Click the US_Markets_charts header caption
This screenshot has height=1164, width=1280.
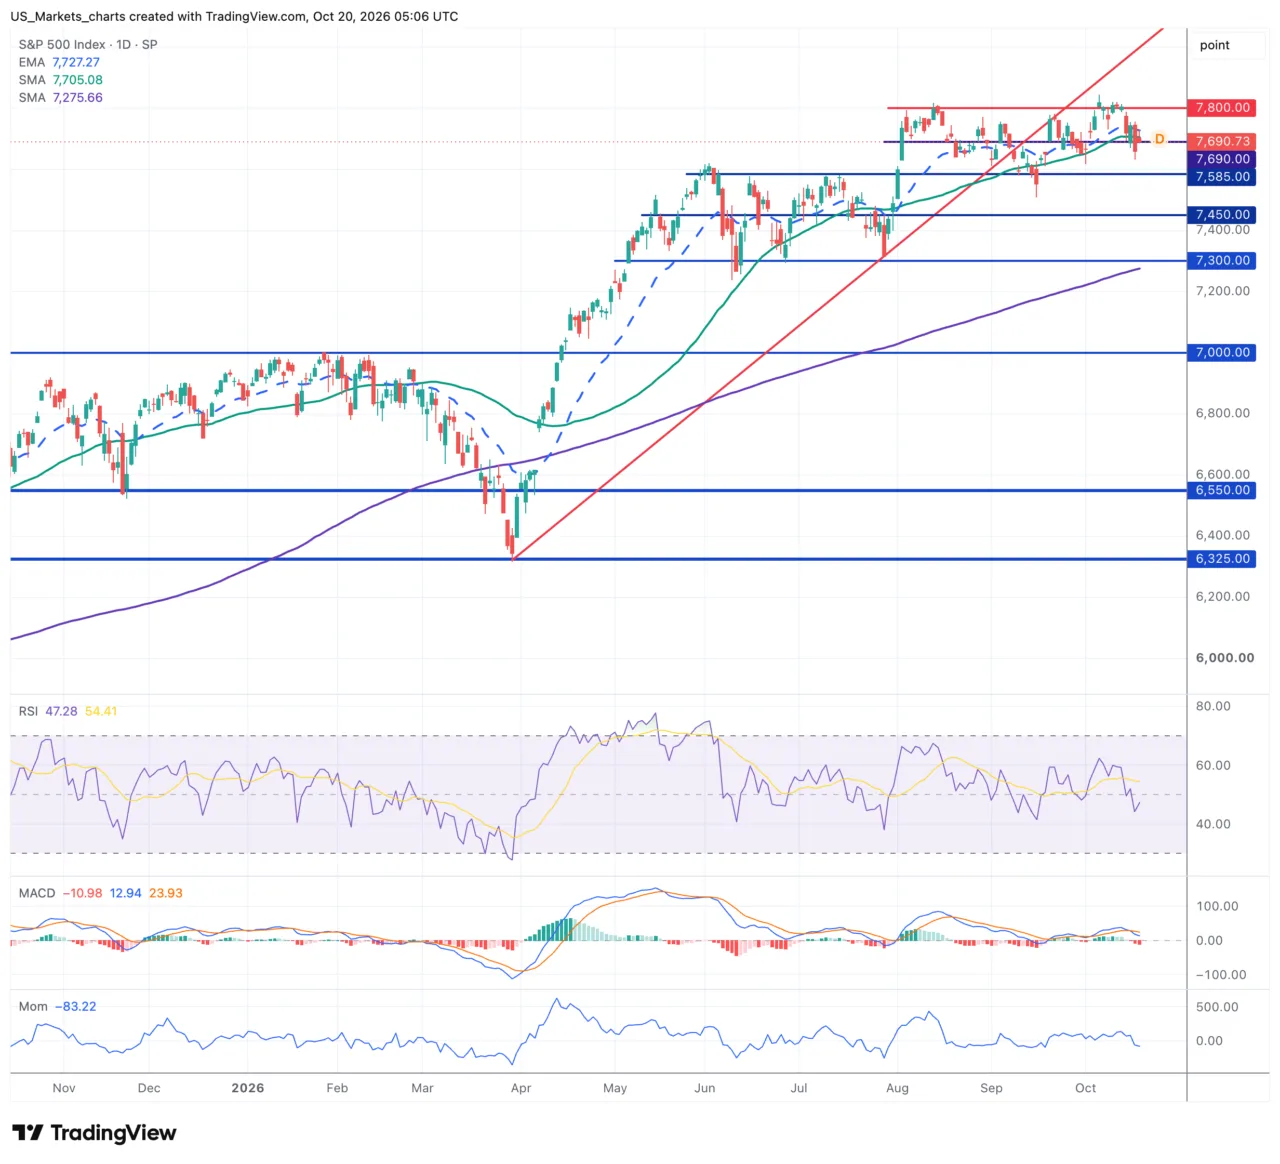click(x=234, y=16)
